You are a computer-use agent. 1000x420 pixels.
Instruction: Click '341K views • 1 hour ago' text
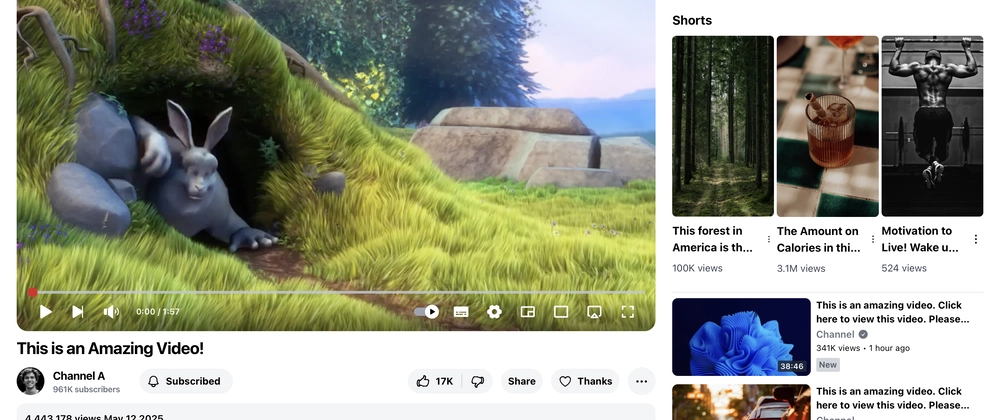863,349
